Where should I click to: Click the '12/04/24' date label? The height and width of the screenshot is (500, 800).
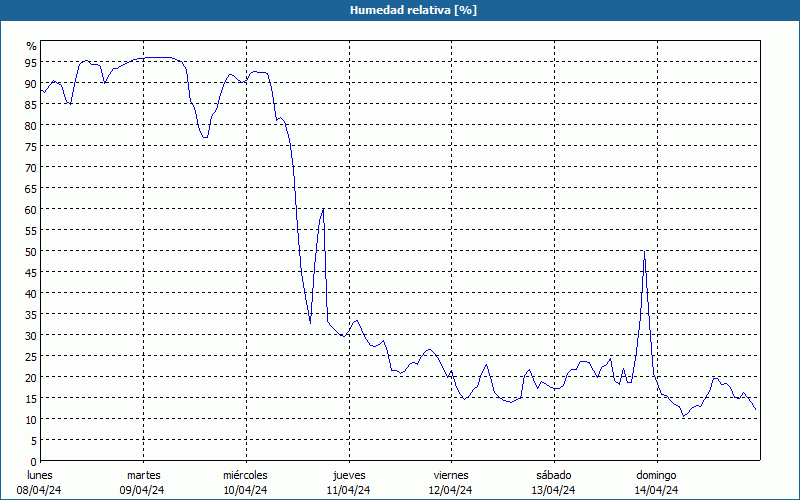pos(451,490)
